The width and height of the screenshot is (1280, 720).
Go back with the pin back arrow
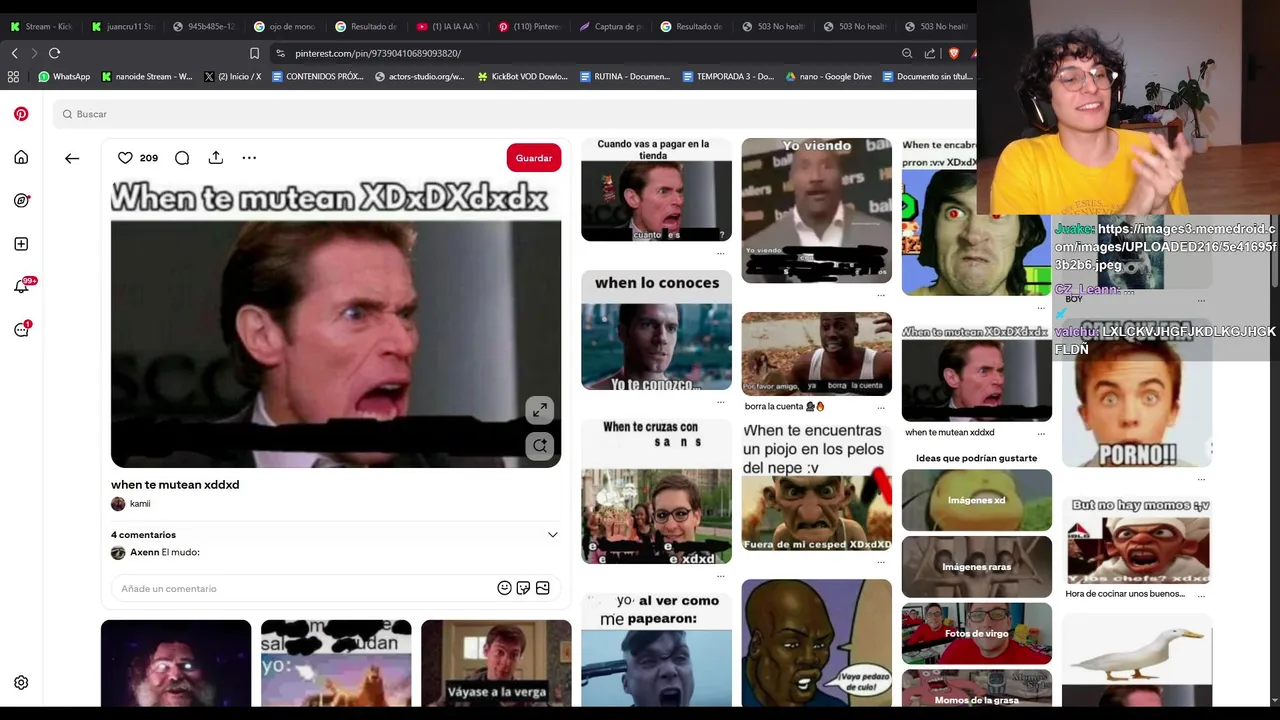(x=72, y=158)
